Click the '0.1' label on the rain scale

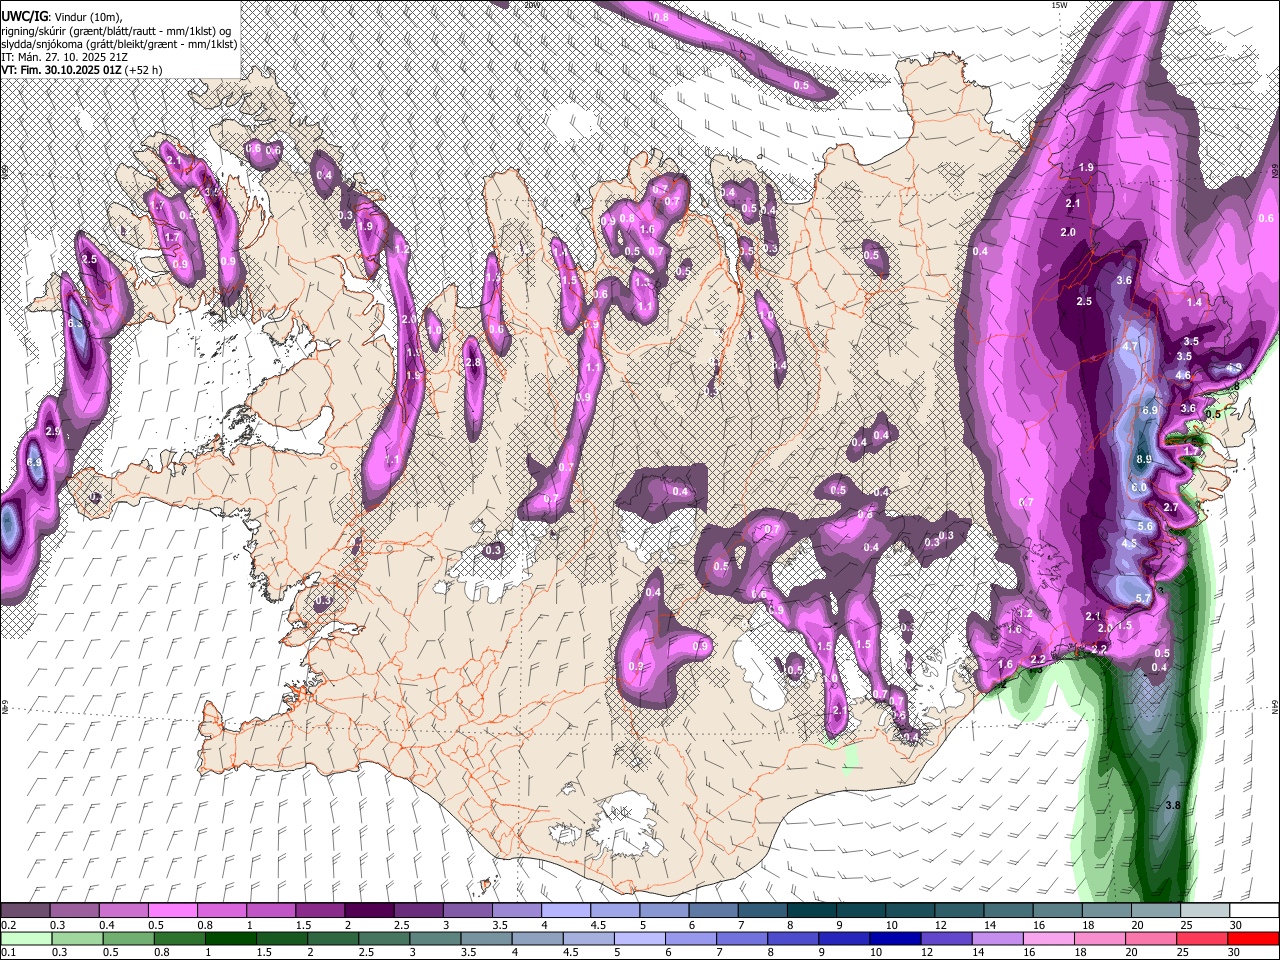8,953
